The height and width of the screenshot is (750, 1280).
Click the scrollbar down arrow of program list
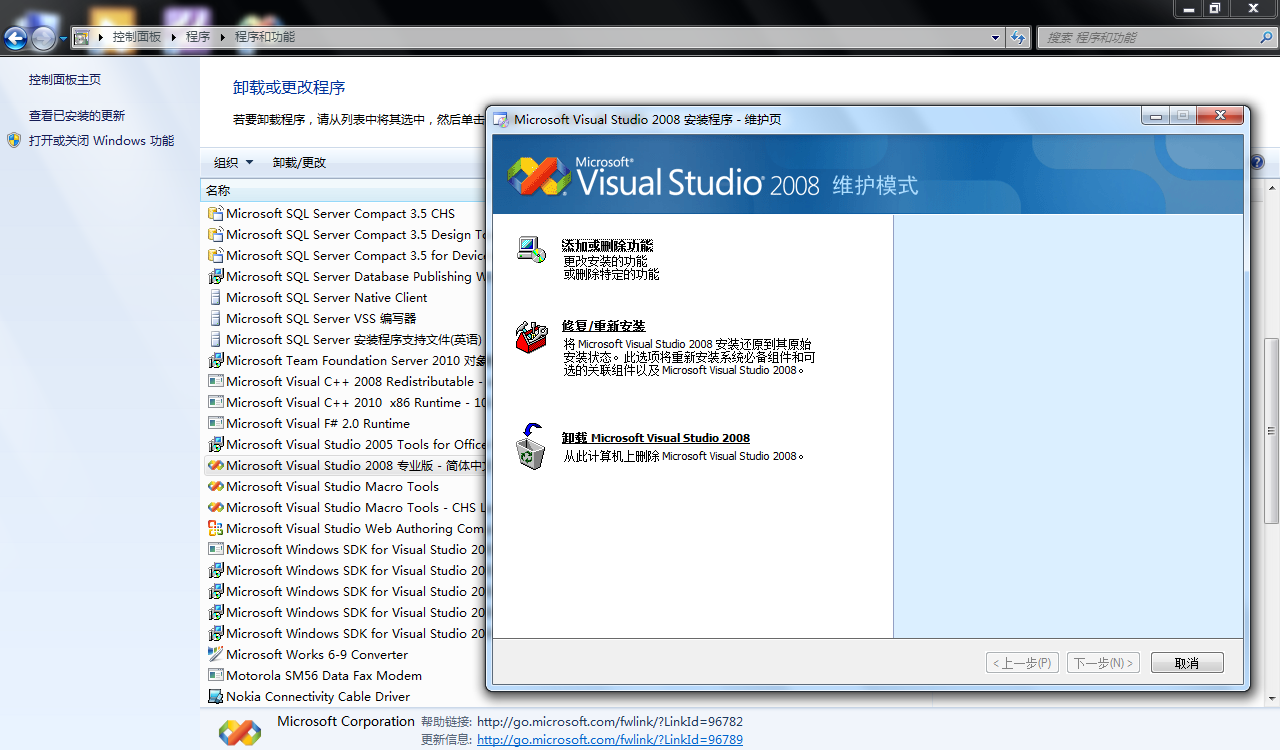pyautogui.click(x=1272, y=698)
